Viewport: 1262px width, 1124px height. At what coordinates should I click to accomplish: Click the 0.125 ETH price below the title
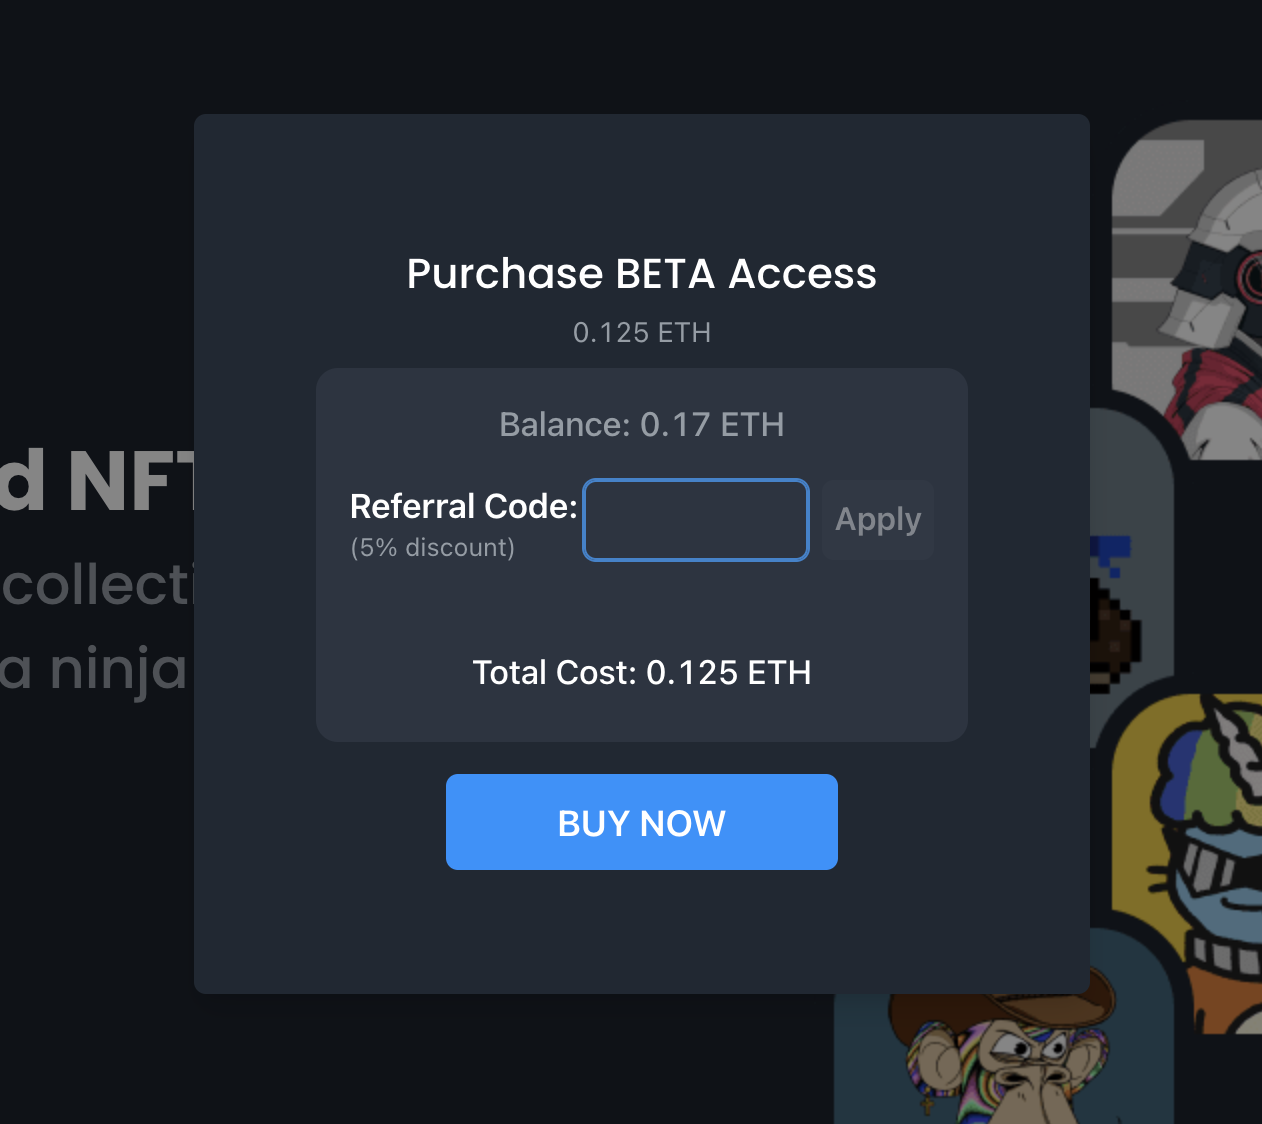point(641,332)
